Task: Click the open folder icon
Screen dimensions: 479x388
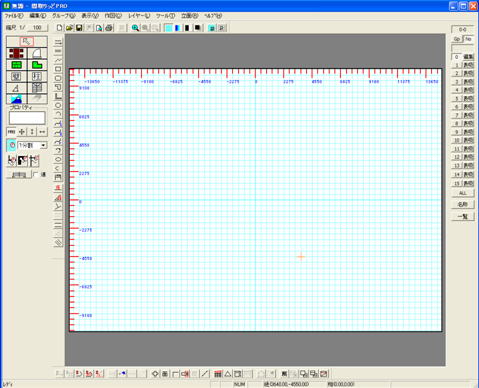Action: (69, 28)
